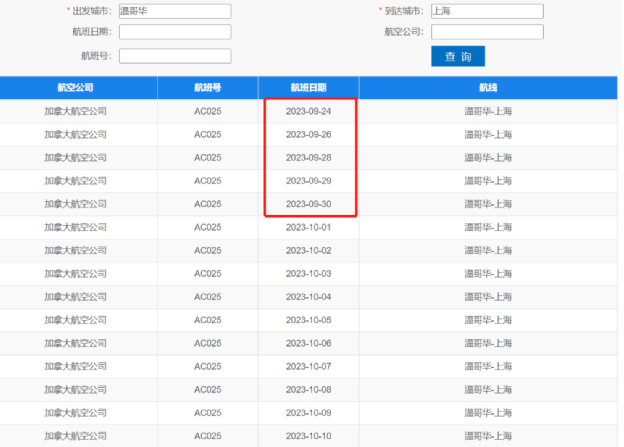Click AC025 in the 2023-10-10 row
Screen dimensions: 624x447
[207, 436]
